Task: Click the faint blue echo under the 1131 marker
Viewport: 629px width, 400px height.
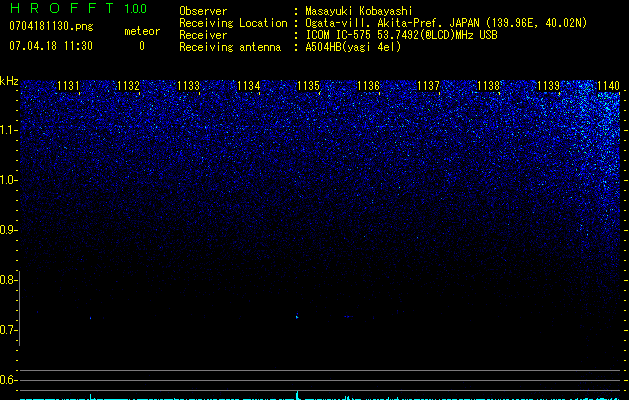Action: (x=91, y=318)
